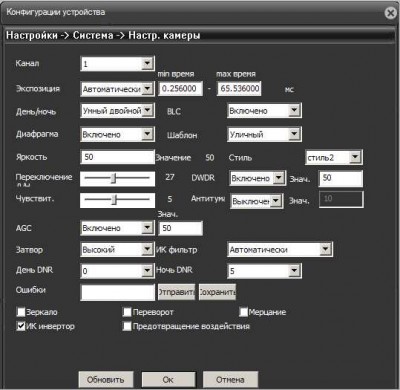
Task: Open the День/ночь mode dropdown
Action: [117, 111]
